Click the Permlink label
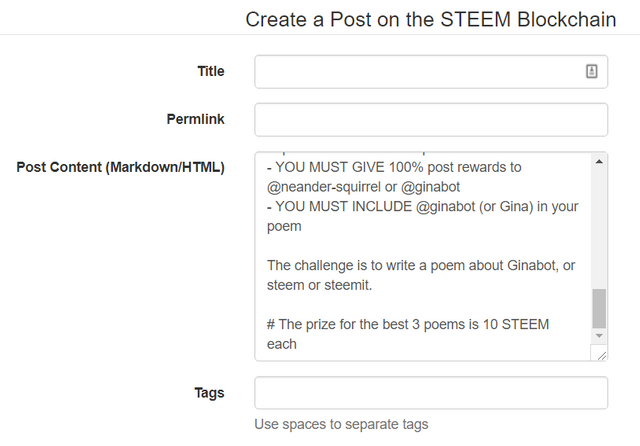 point(195,119)
